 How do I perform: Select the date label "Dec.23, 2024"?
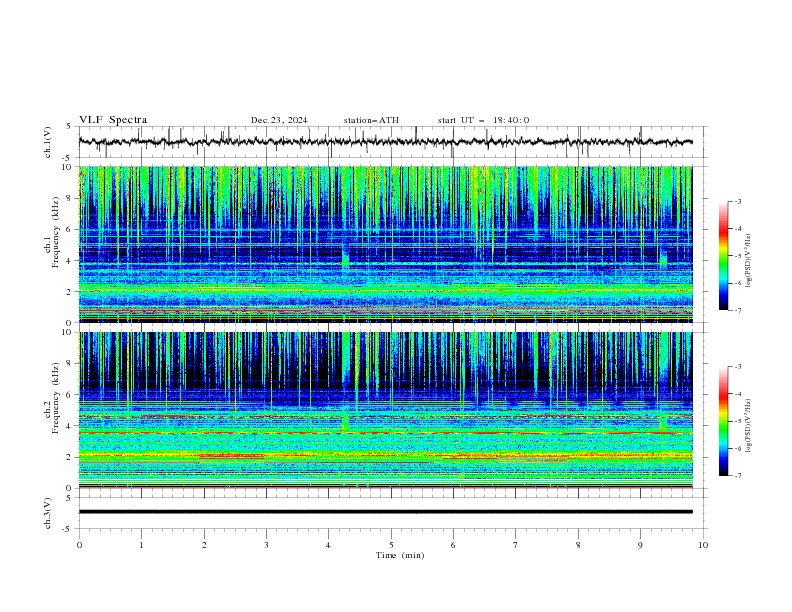(x=279, y=120)
